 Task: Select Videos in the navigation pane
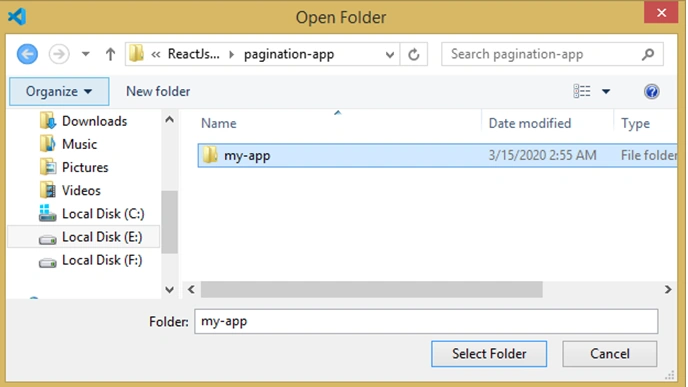click(x=81, y=191)
